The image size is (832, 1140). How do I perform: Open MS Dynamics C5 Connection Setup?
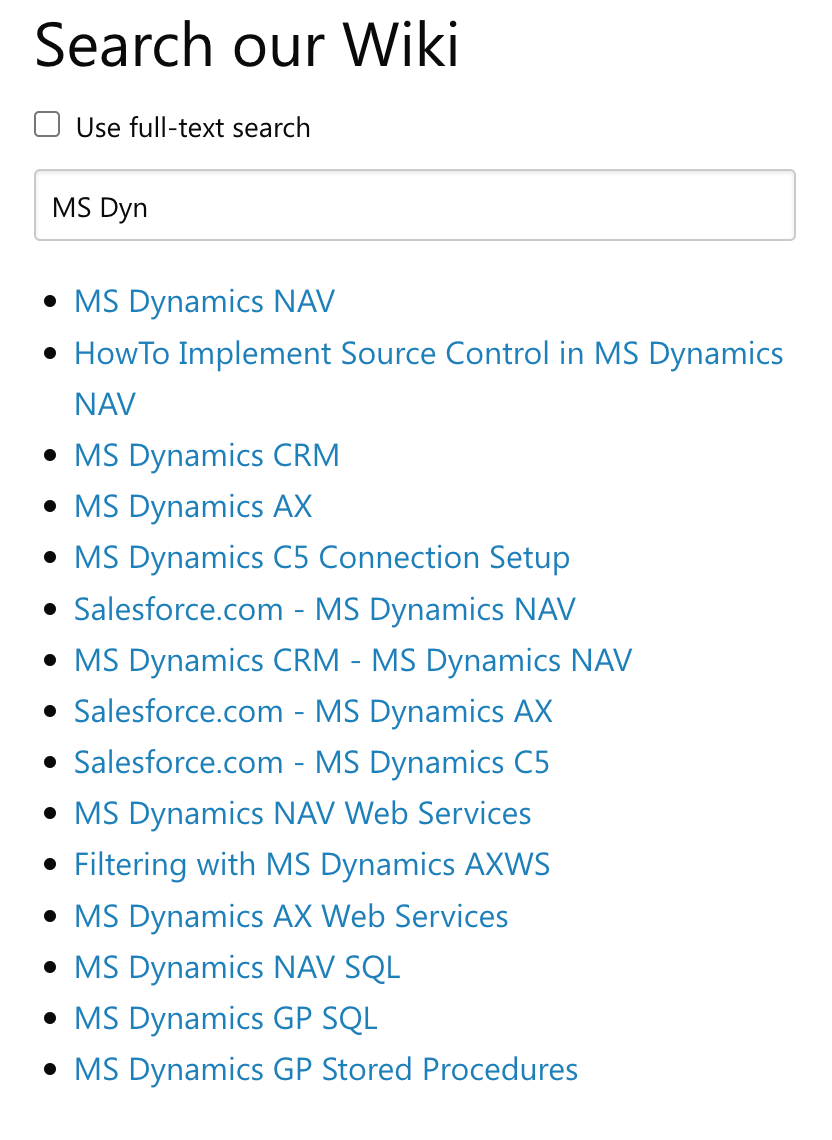point(321,558)
